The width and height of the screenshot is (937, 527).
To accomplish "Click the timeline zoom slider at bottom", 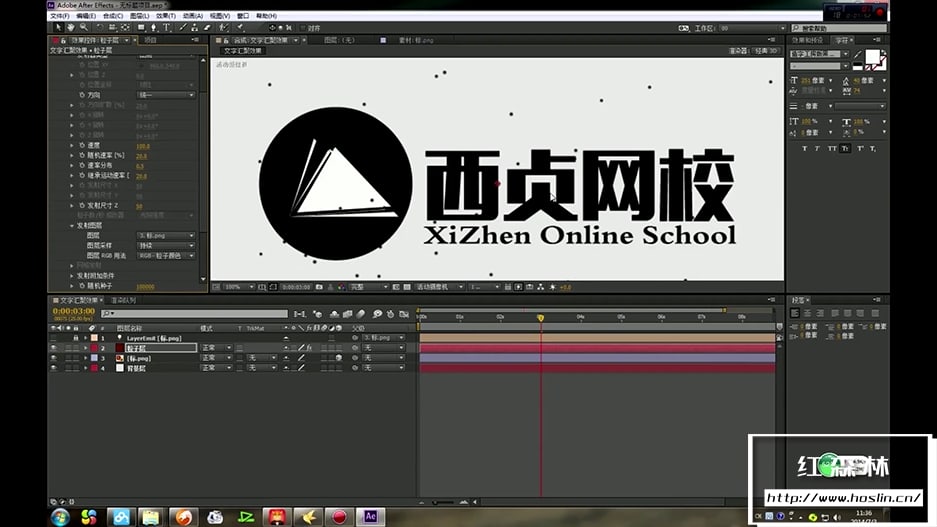I will point(443,503).
